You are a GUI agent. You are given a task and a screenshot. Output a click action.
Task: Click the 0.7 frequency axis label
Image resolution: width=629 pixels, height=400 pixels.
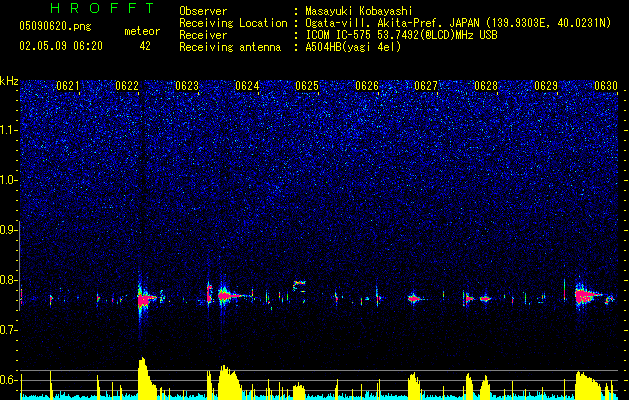[9, 330]
